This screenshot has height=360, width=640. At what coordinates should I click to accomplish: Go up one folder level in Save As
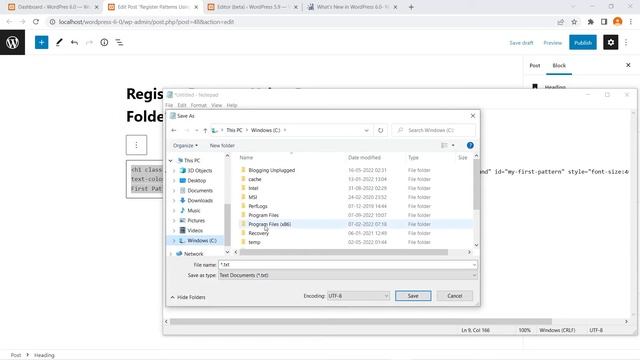pyautogui.click(x=205, y=130)
